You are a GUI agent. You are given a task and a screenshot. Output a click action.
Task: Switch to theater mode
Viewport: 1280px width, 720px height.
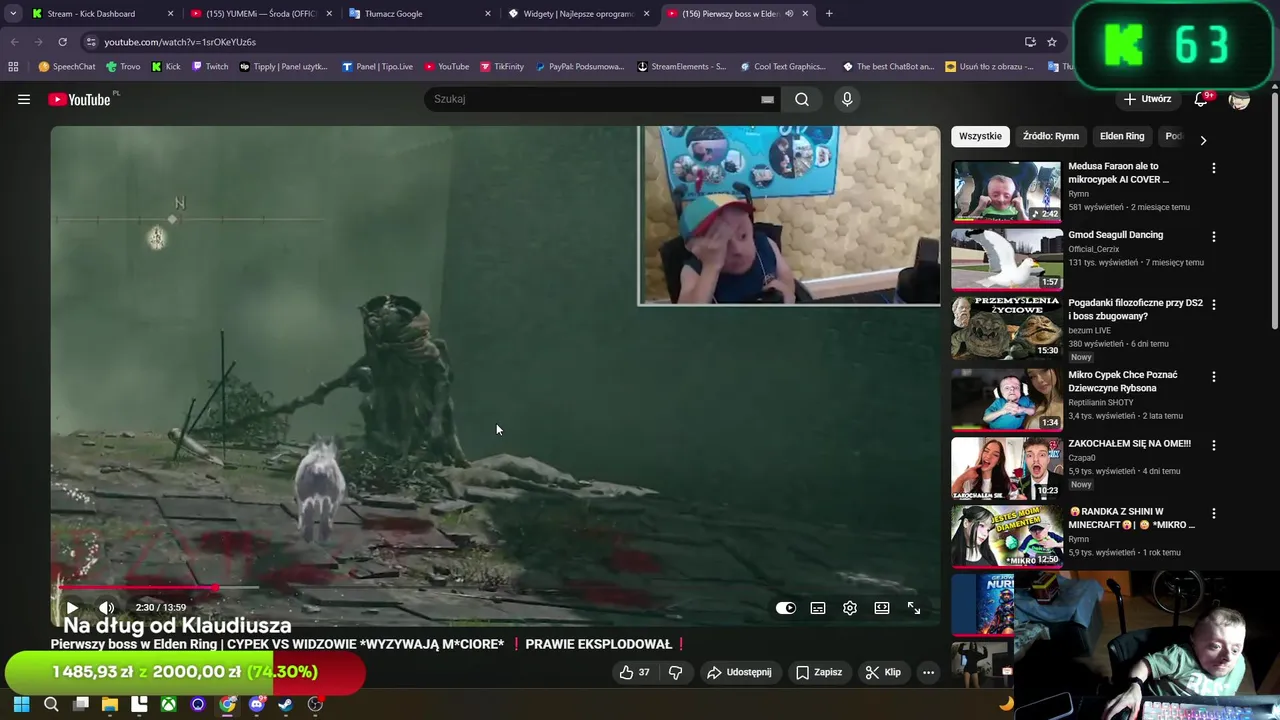pyautogui.click(x=882, y=607)
